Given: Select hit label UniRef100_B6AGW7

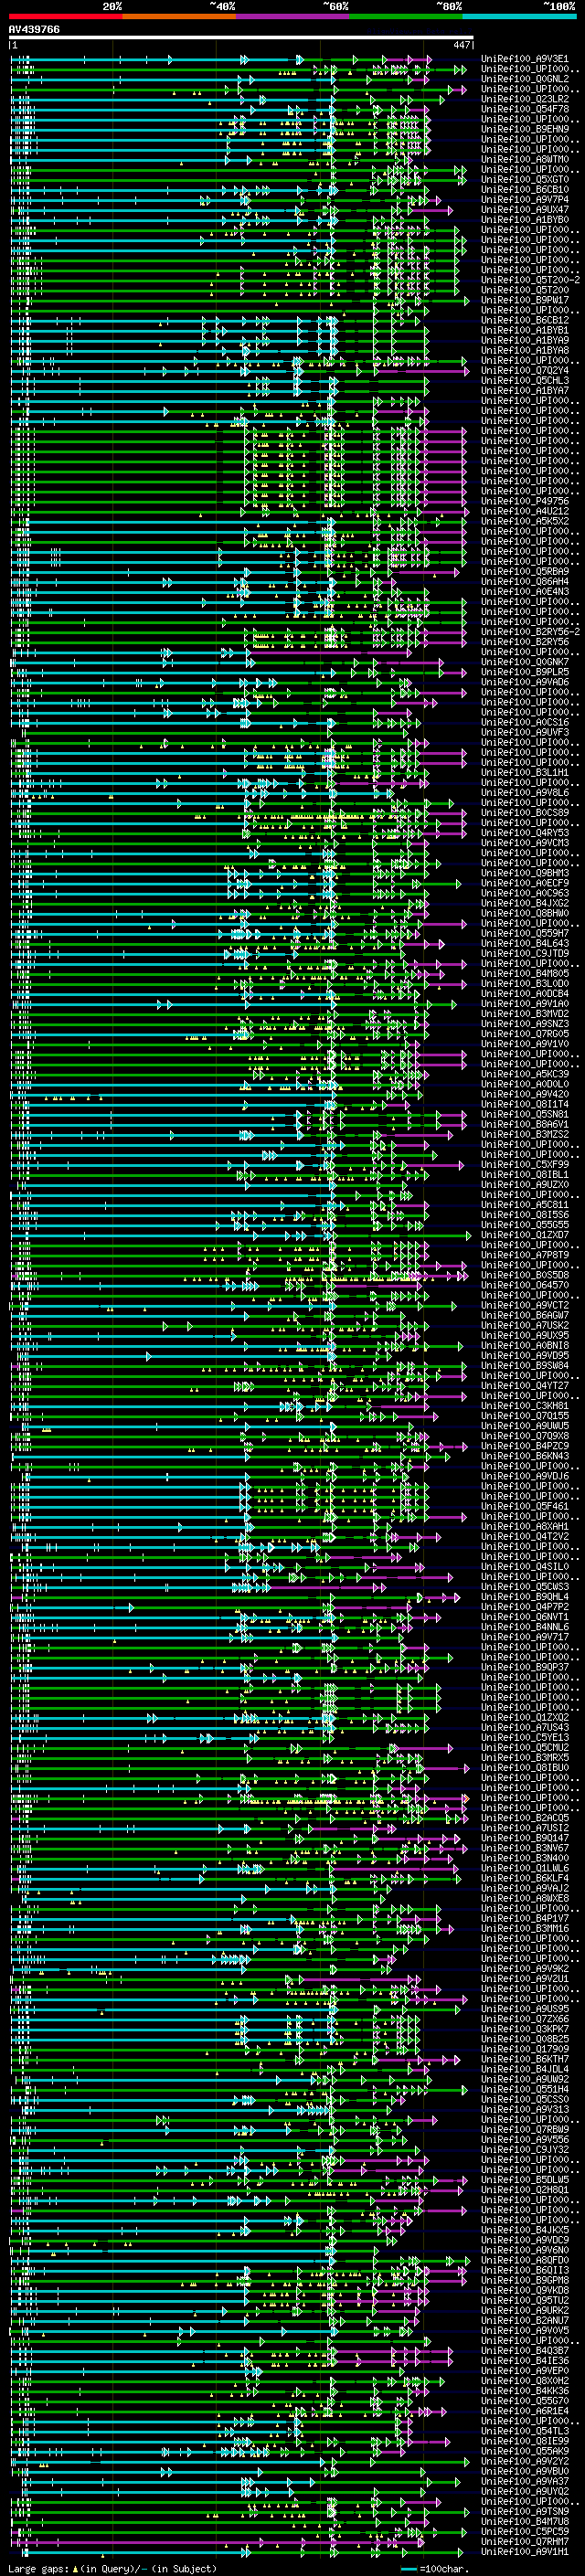Looking at the screenshot, I should [525, 1315].
